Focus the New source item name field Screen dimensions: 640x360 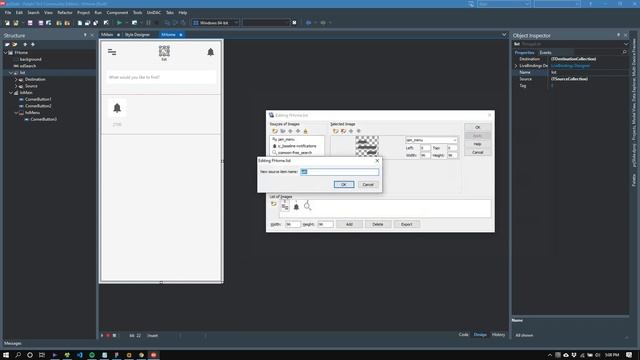point(340,172)
